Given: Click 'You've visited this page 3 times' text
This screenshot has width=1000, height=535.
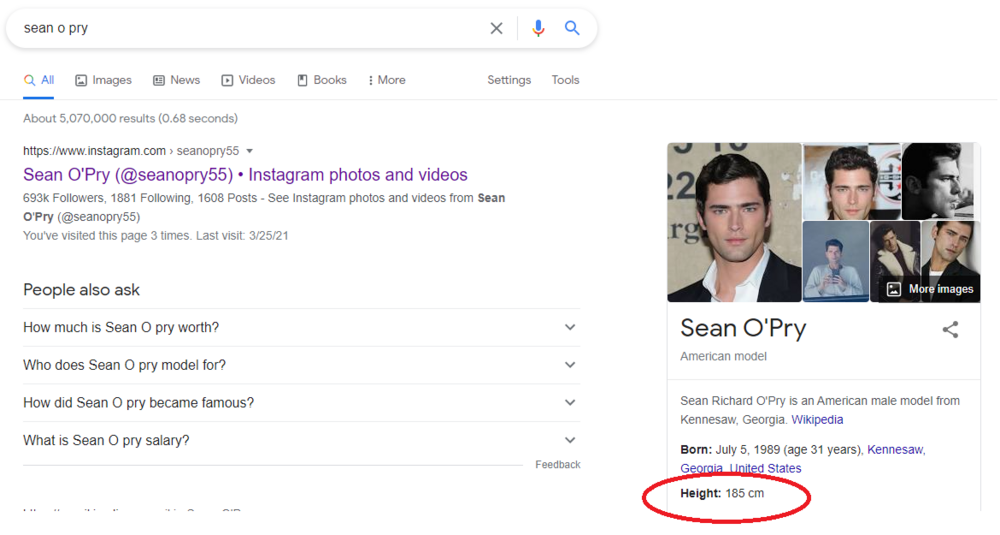Looking at the screenshot, I should coord(156,236).
